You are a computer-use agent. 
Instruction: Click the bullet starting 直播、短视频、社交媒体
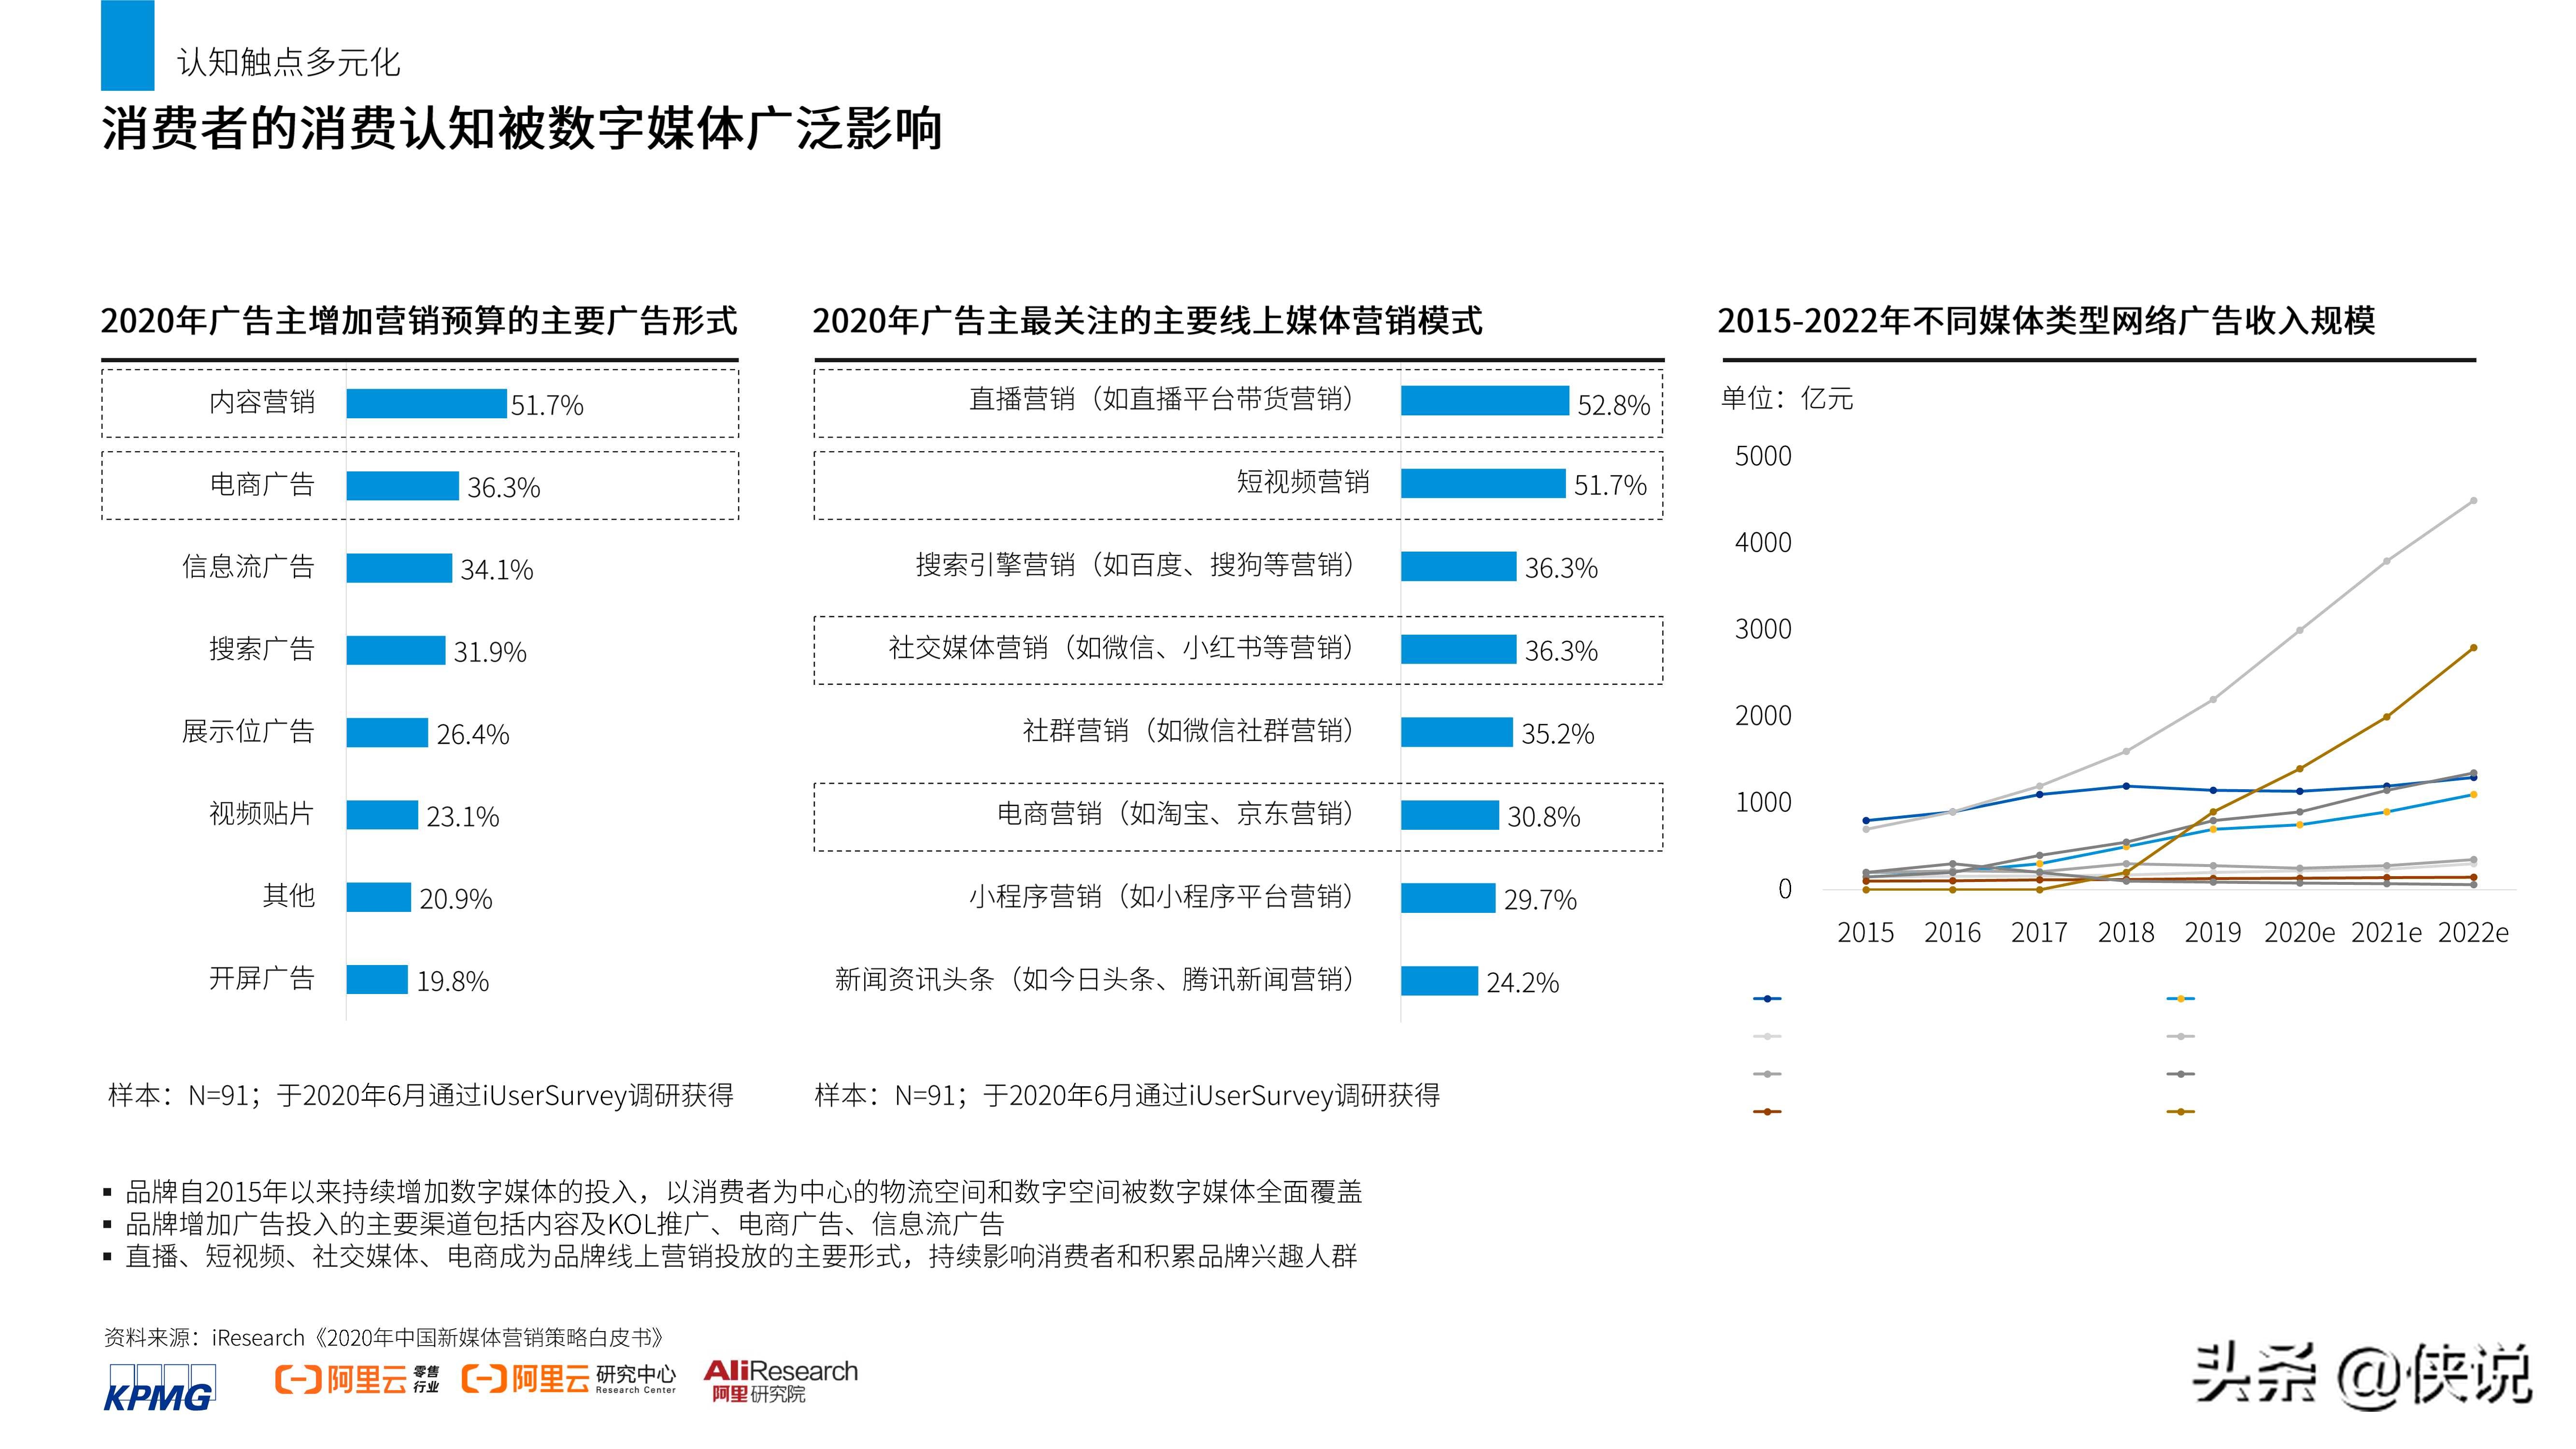[x=741, y=1256]
